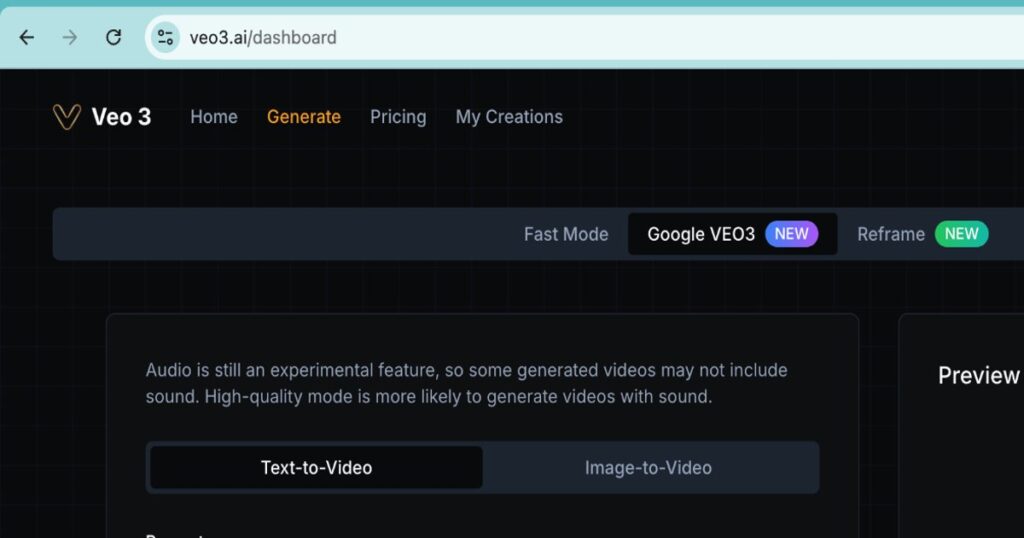Switch to the Reframe tab
The image size is (1024, 538).
(922, 234)
